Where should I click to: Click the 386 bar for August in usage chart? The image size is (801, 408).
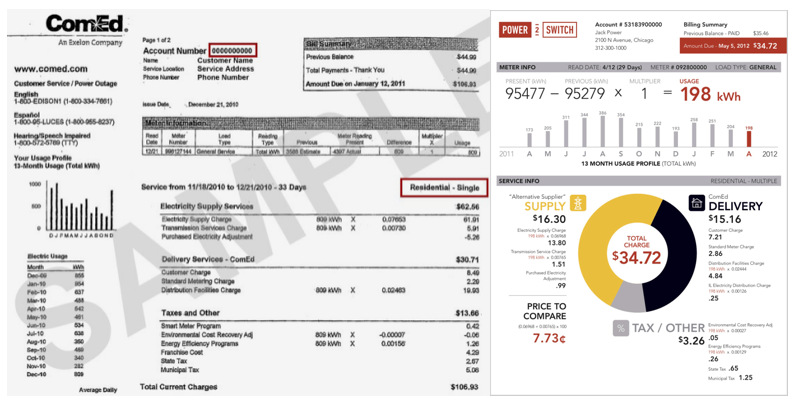pyautogui.click(x=602, y=132)
